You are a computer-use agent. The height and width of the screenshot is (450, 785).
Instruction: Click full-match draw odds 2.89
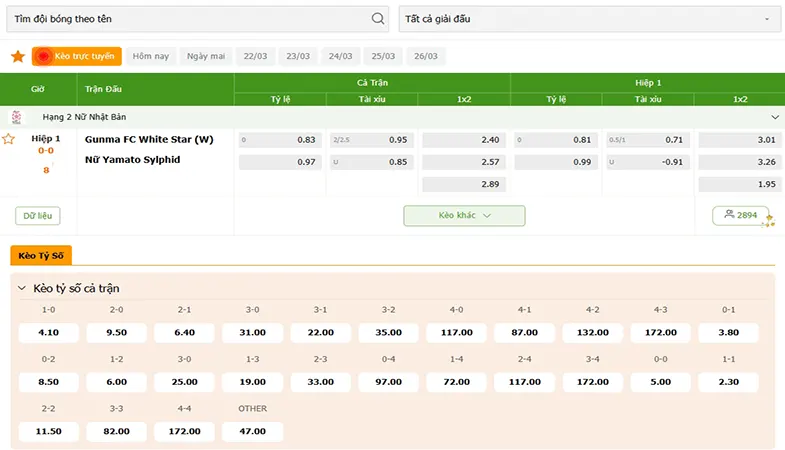click(x=464, y=184)
